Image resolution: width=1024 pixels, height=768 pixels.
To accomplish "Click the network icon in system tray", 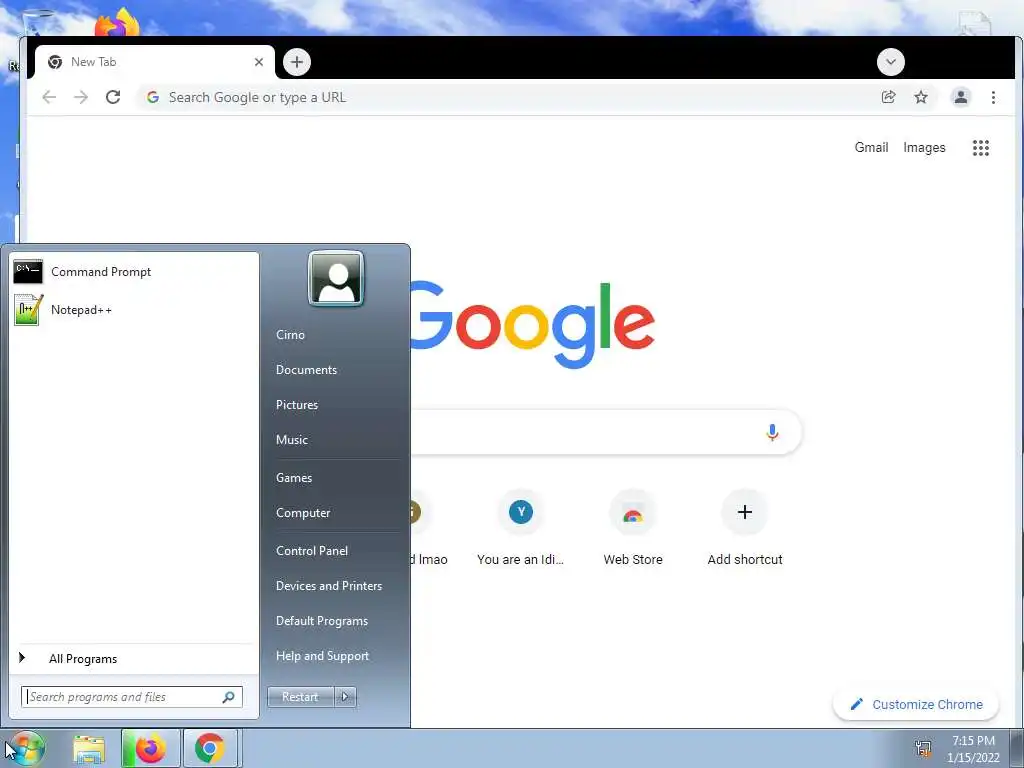I will click(x=923, y=749).
